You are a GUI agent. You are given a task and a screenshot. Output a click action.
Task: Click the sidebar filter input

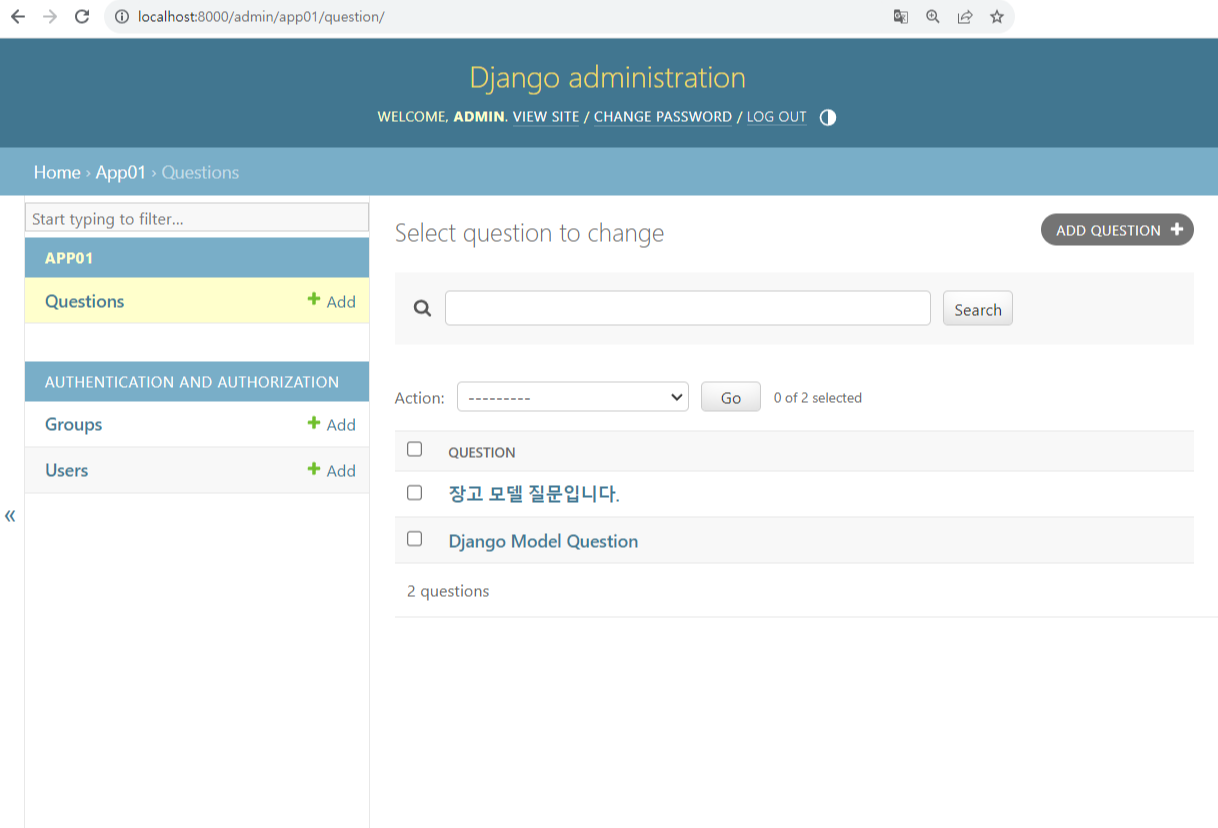tap(197, 218)
